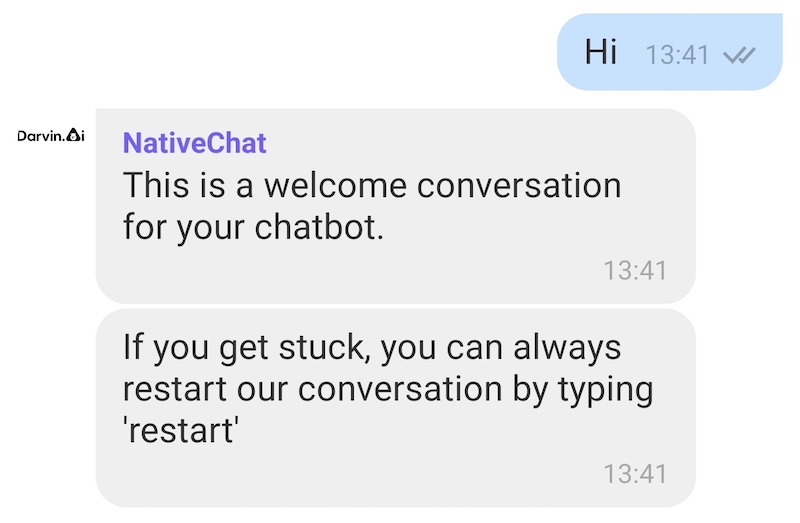Click the 'for your chatbot.' text line
The image size is (800, 523).
click(x=253, y=227)
